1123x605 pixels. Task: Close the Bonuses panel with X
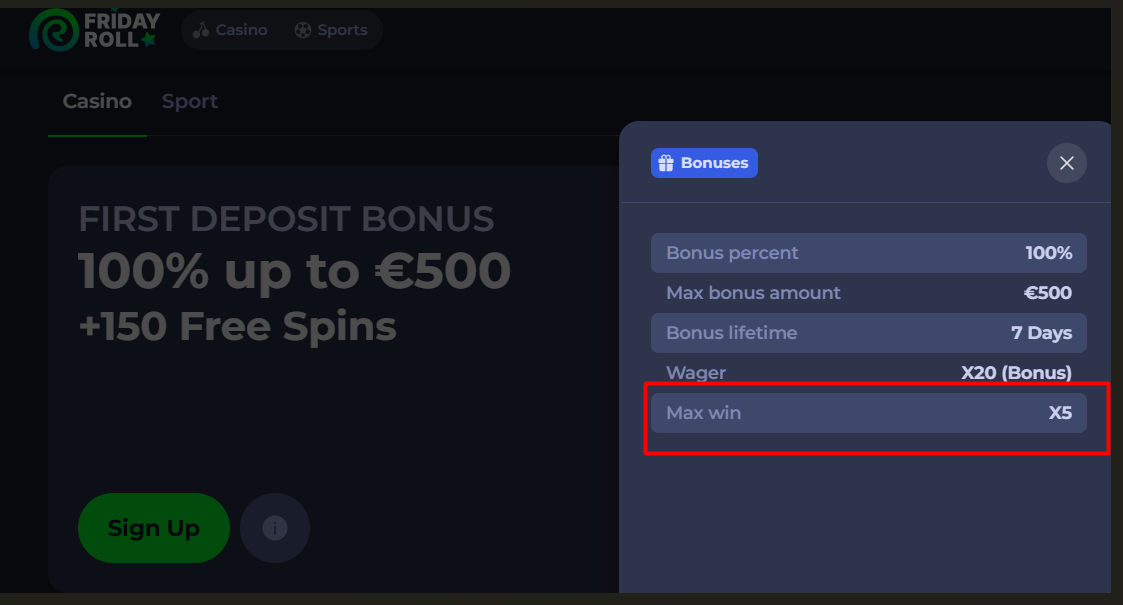click(x=1066, y=163)
